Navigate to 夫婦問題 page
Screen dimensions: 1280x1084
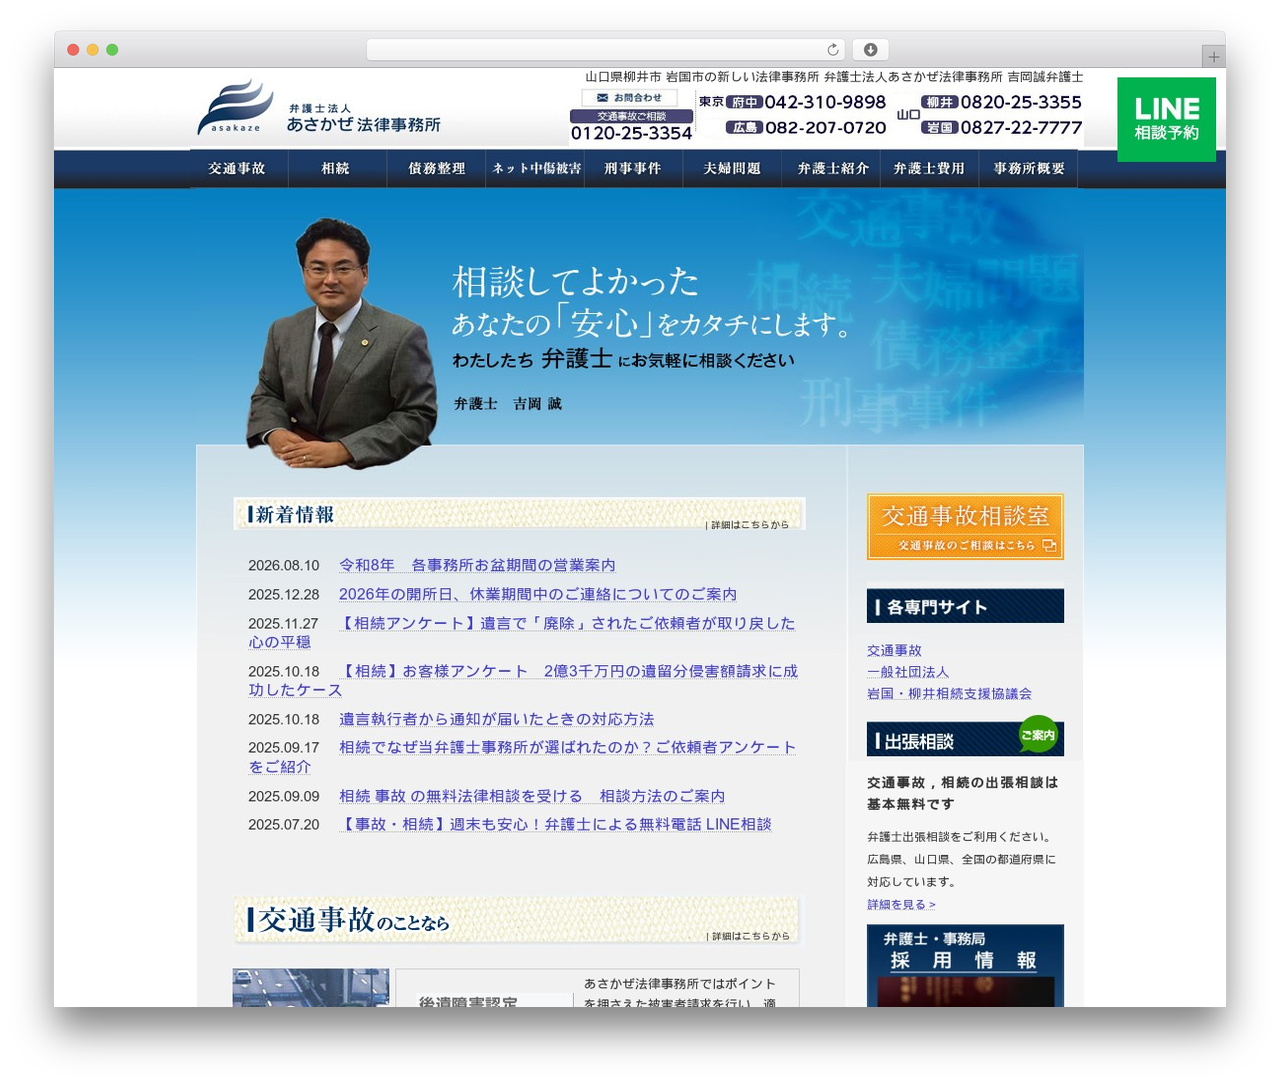point(732,169)
